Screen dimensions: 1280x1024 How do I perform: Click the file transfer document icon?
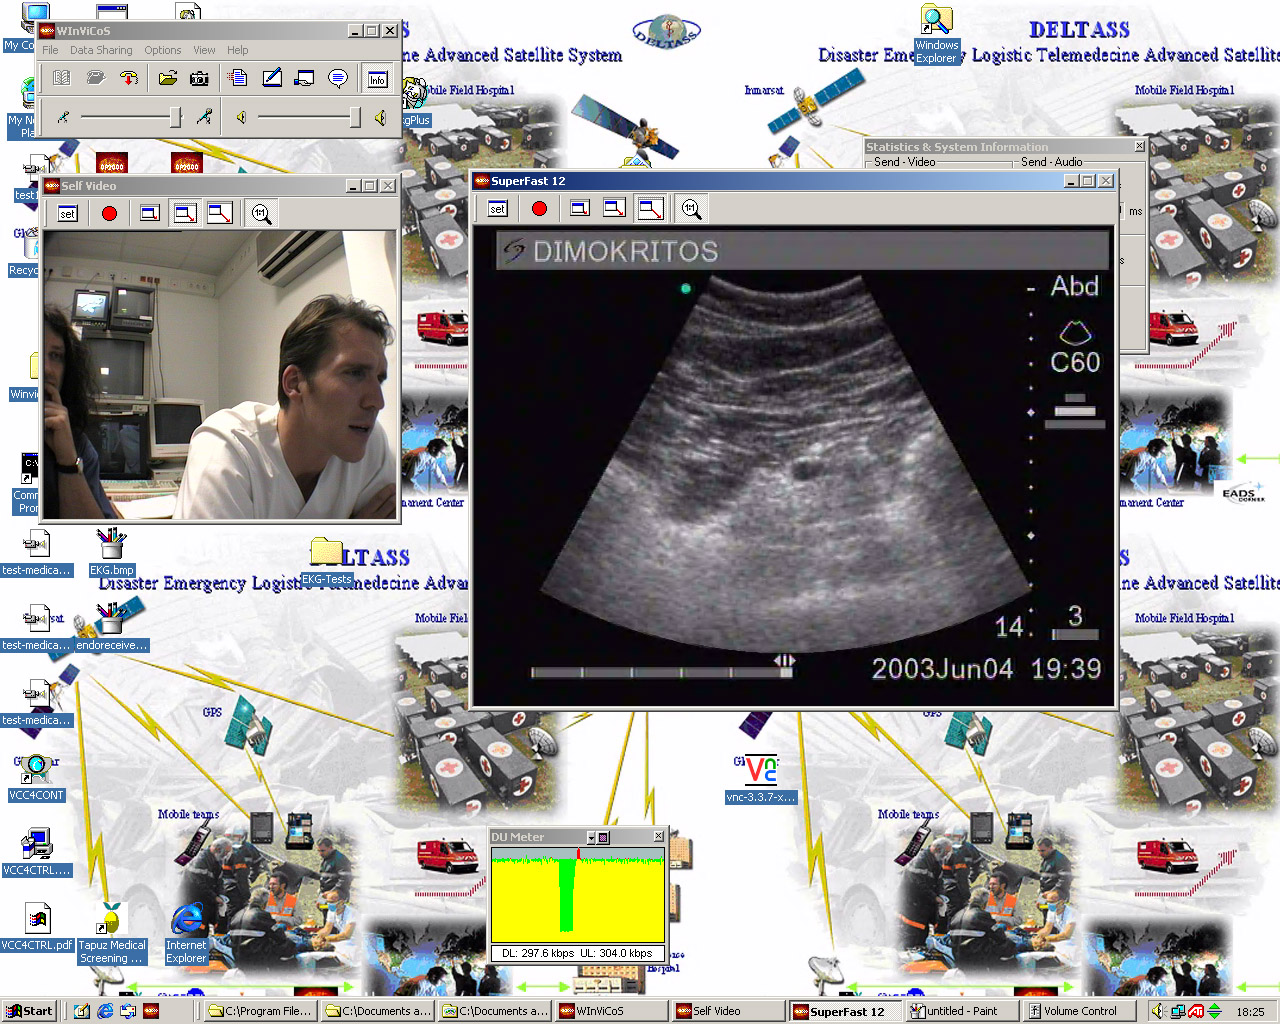click(x=238, y=78)
